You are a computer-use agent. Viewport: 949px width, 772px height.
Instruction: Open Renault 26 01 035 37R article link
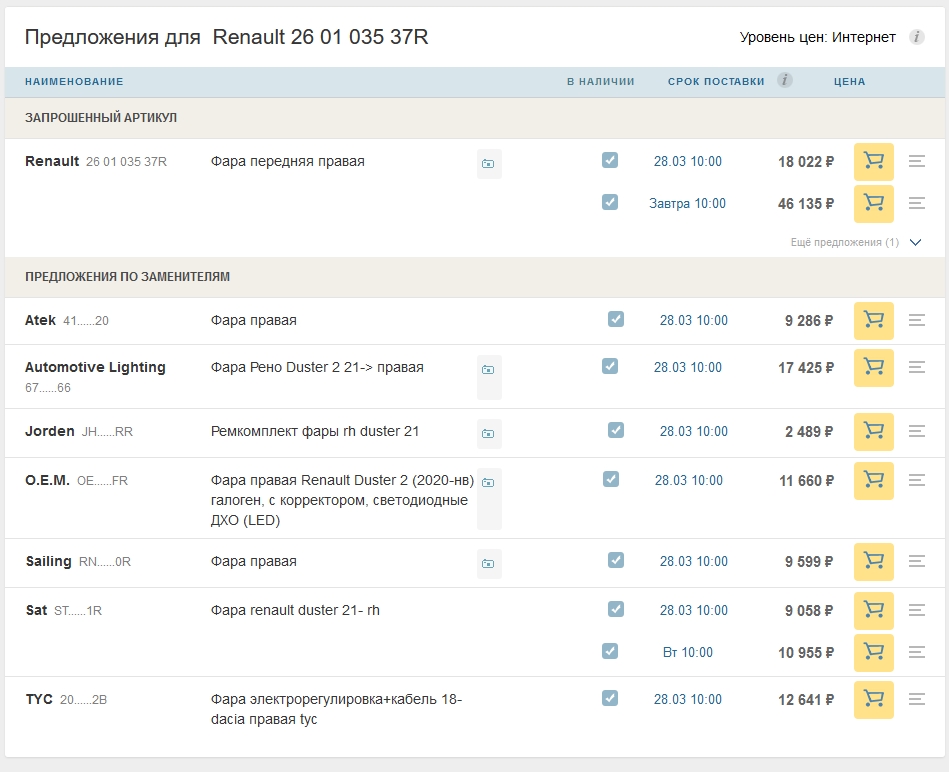[x=126, y=162]
